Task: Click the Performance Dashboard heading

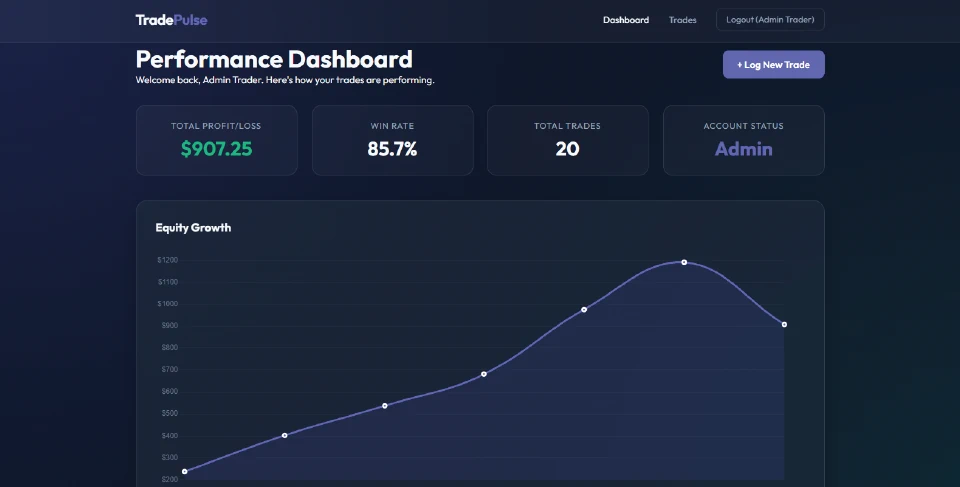Action: [274, 59]
